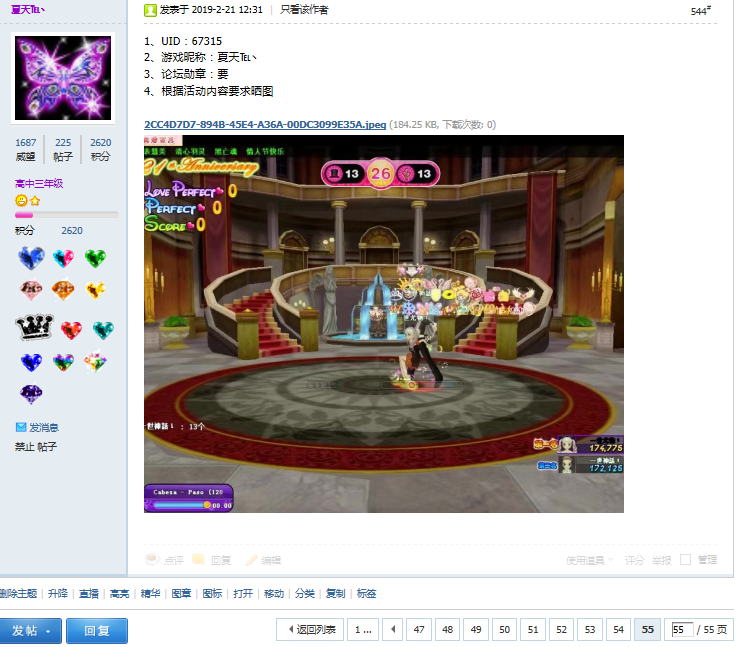Click the yellow heart medal

[95, 290]
